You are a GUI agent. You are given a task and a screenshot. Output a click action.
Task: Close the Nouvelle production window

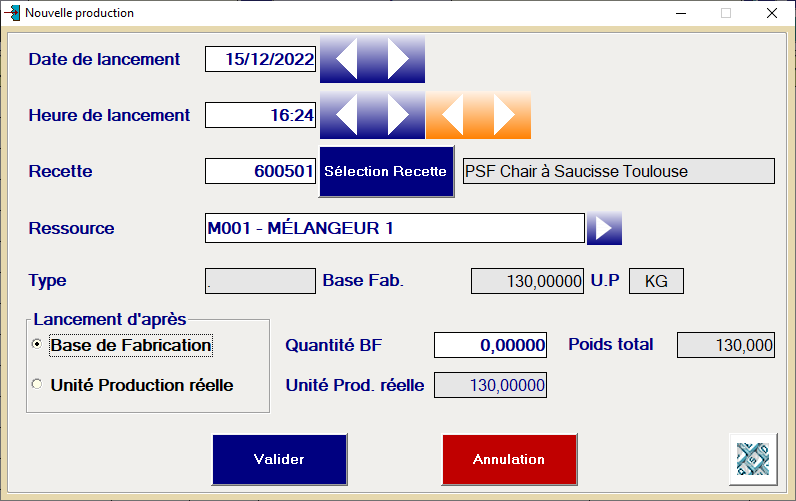pos(771,13)
